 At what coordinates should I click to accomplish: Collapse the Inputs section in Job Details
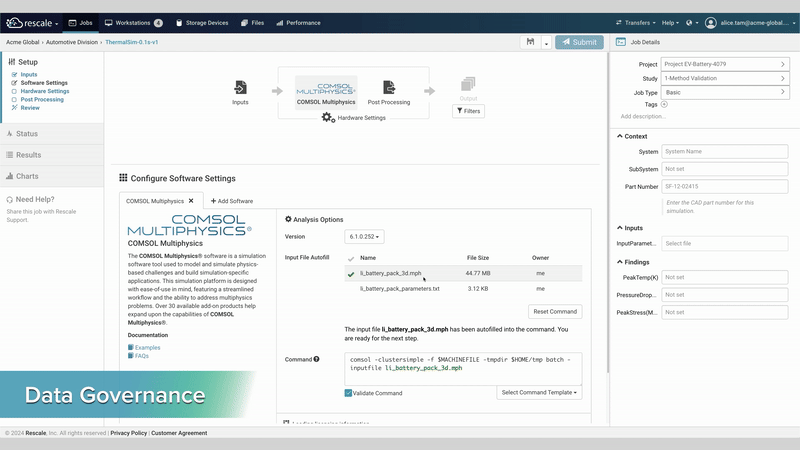click(630, 228)
